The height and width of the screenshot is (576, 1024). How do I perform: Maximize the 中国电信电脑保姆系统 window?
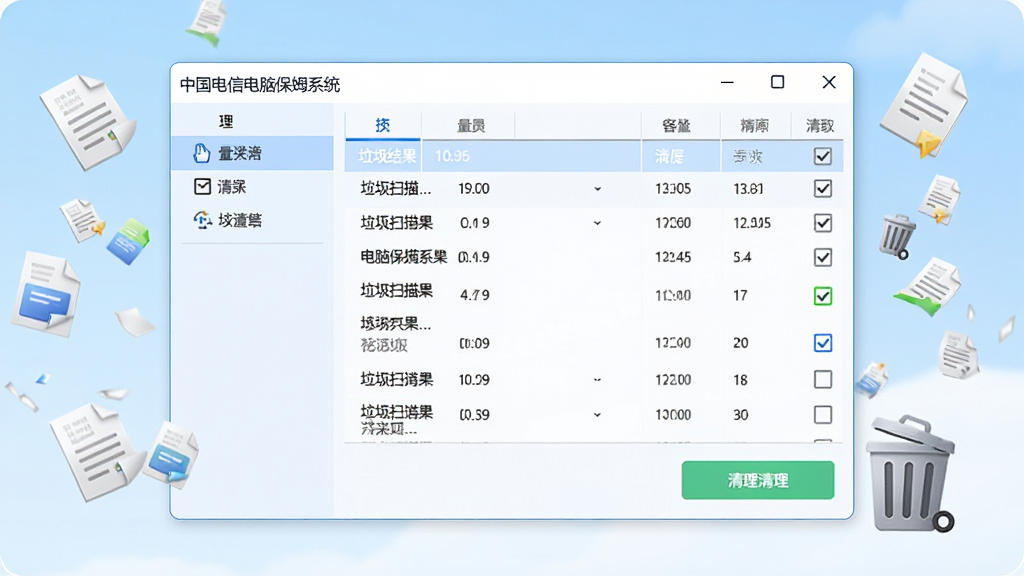[x=777, y=82]
